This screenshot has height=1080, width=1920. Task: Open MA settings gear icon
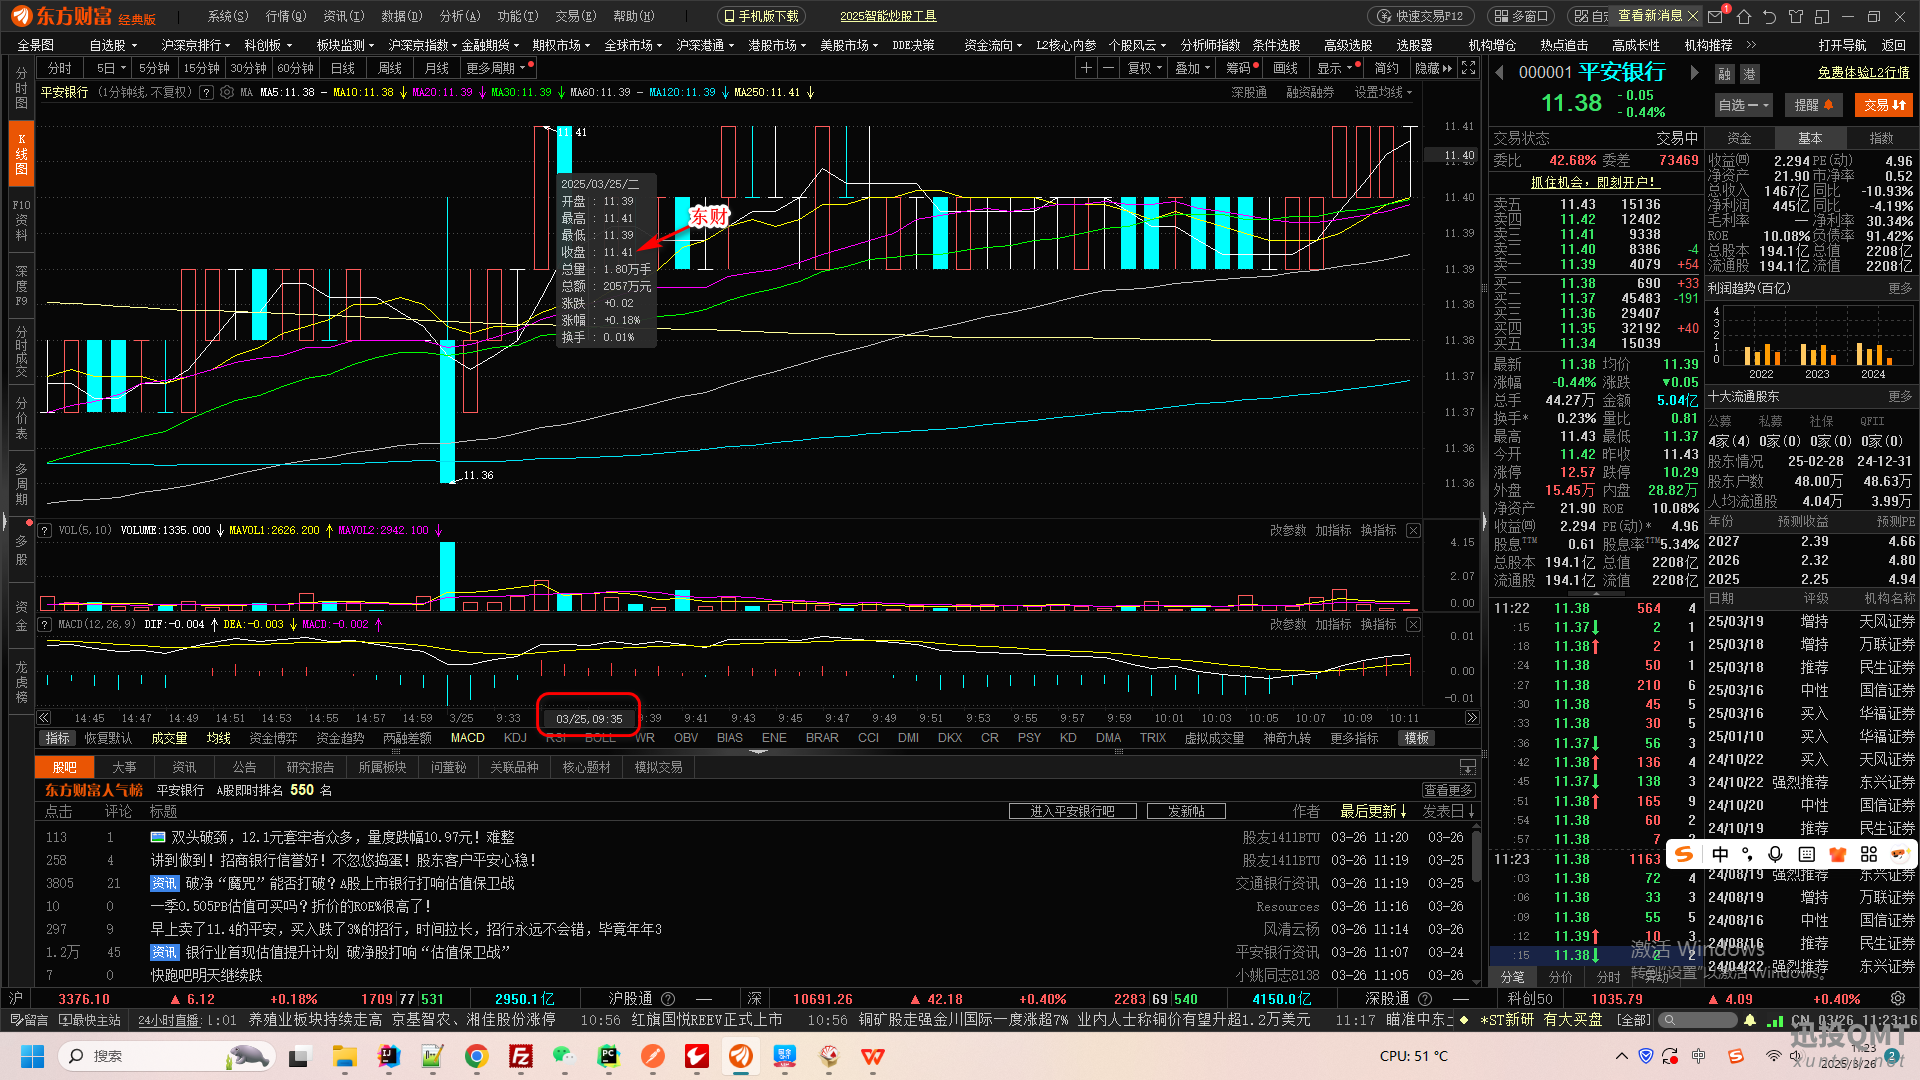227,92
